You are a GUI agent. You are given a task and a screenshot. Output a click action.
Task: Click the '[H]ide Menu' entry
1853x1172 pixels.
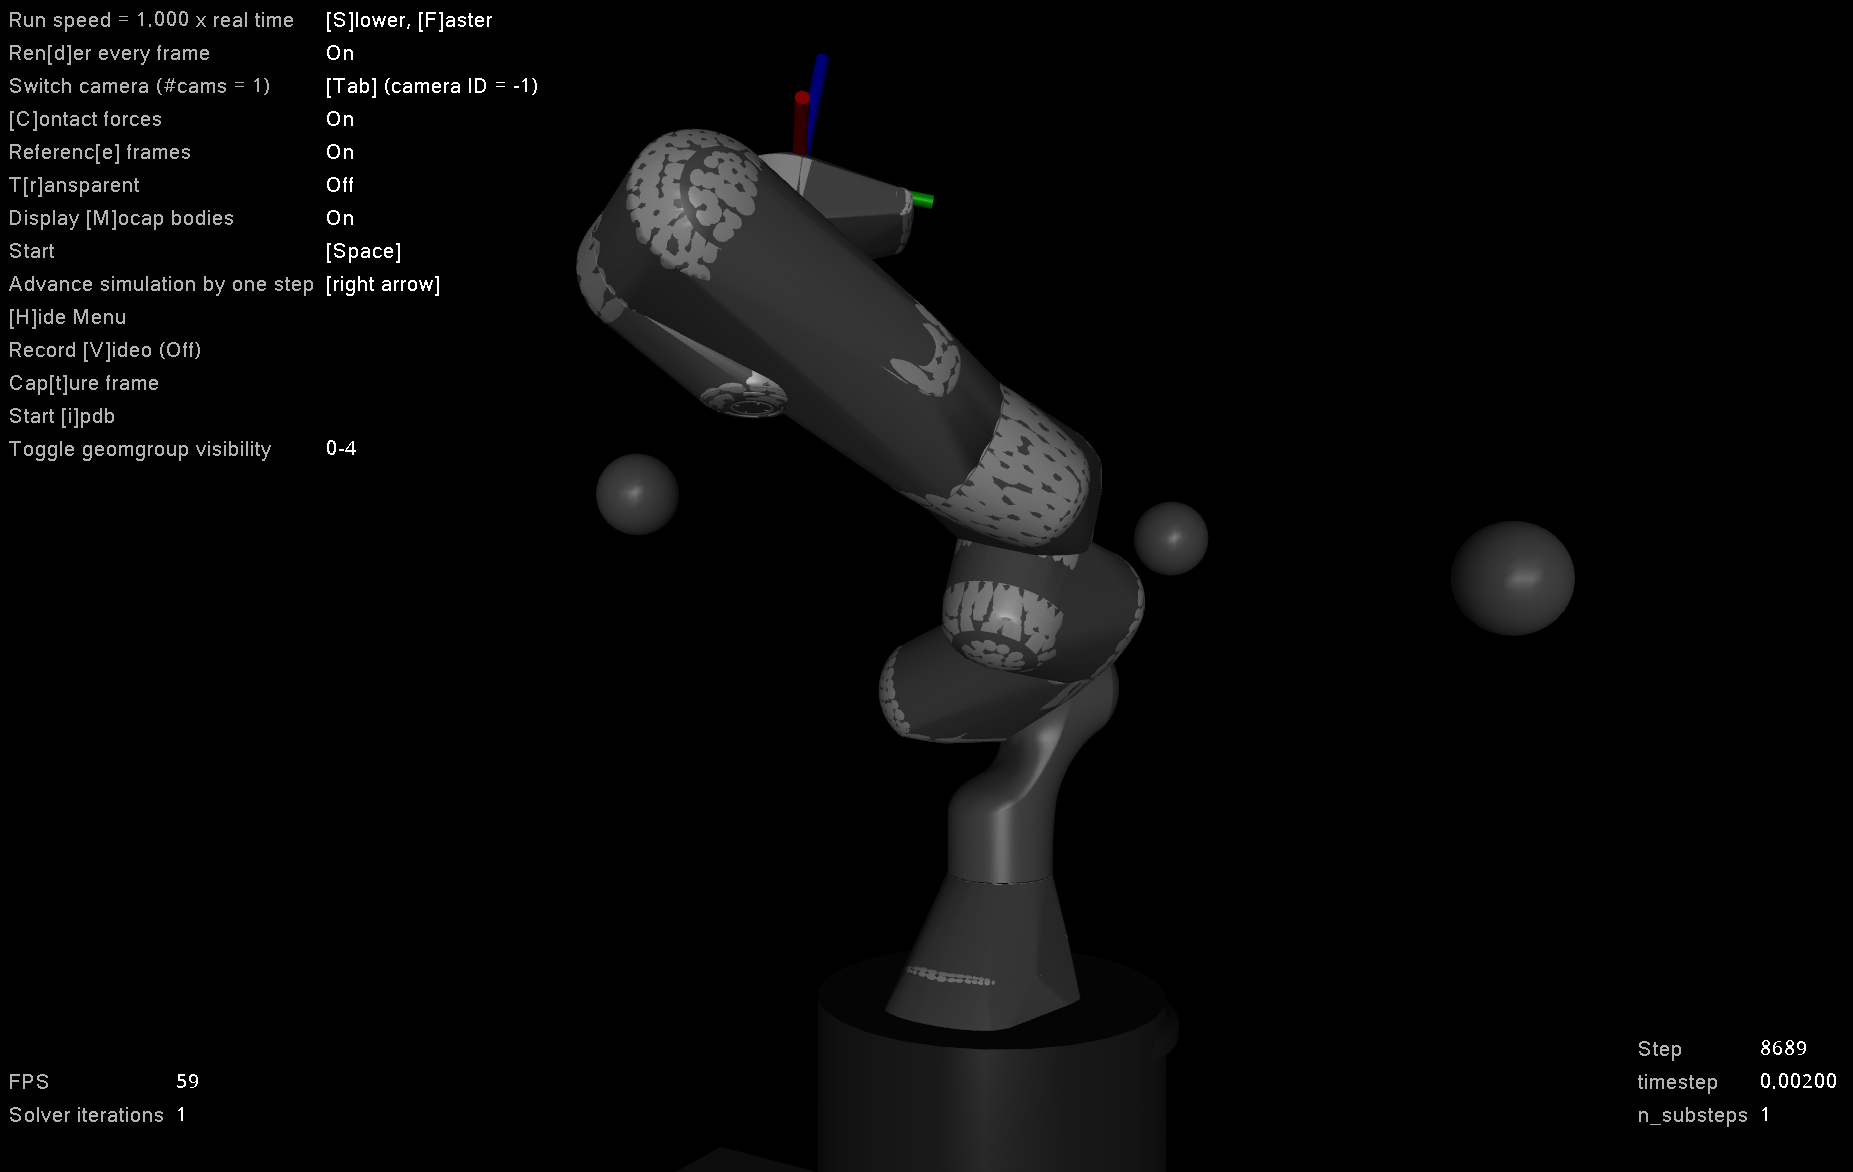point(67,317)
